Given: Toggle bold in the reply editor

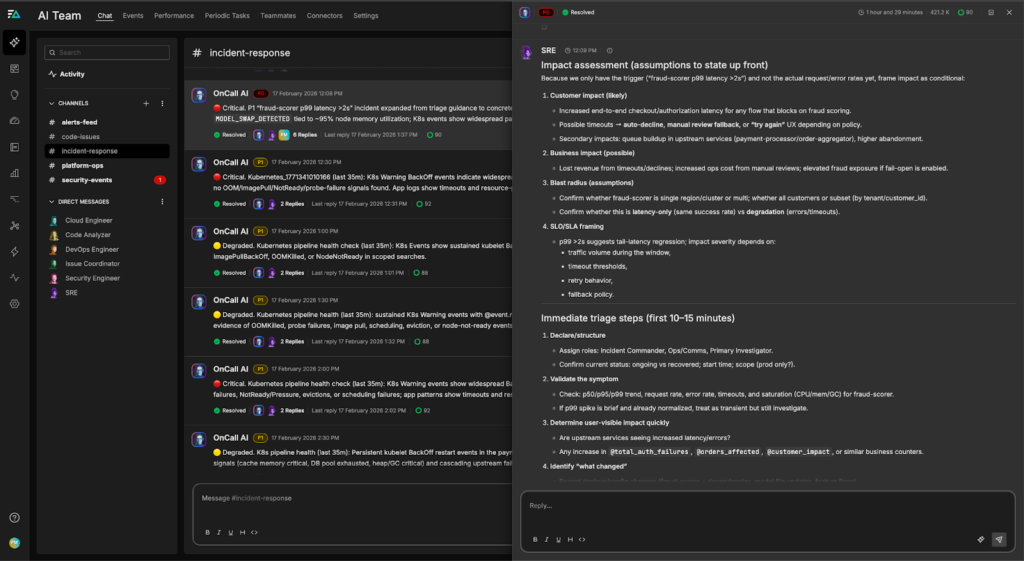Looking at the screenshot, I should coord(535,539).
